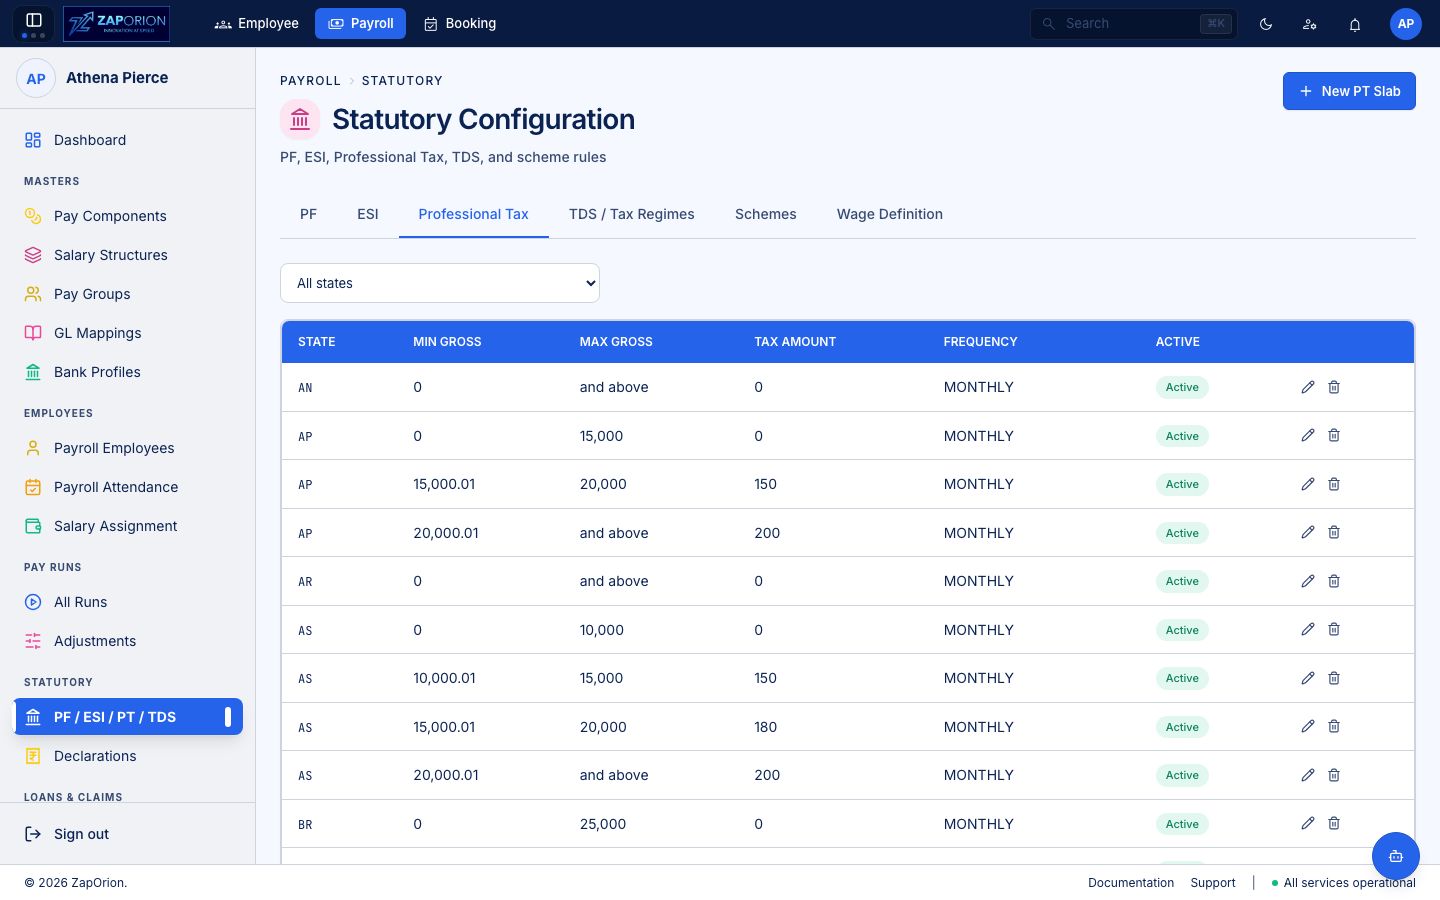Open the notifications bell
Viewport: 1440px width, 900px height.
[1355, 24]
